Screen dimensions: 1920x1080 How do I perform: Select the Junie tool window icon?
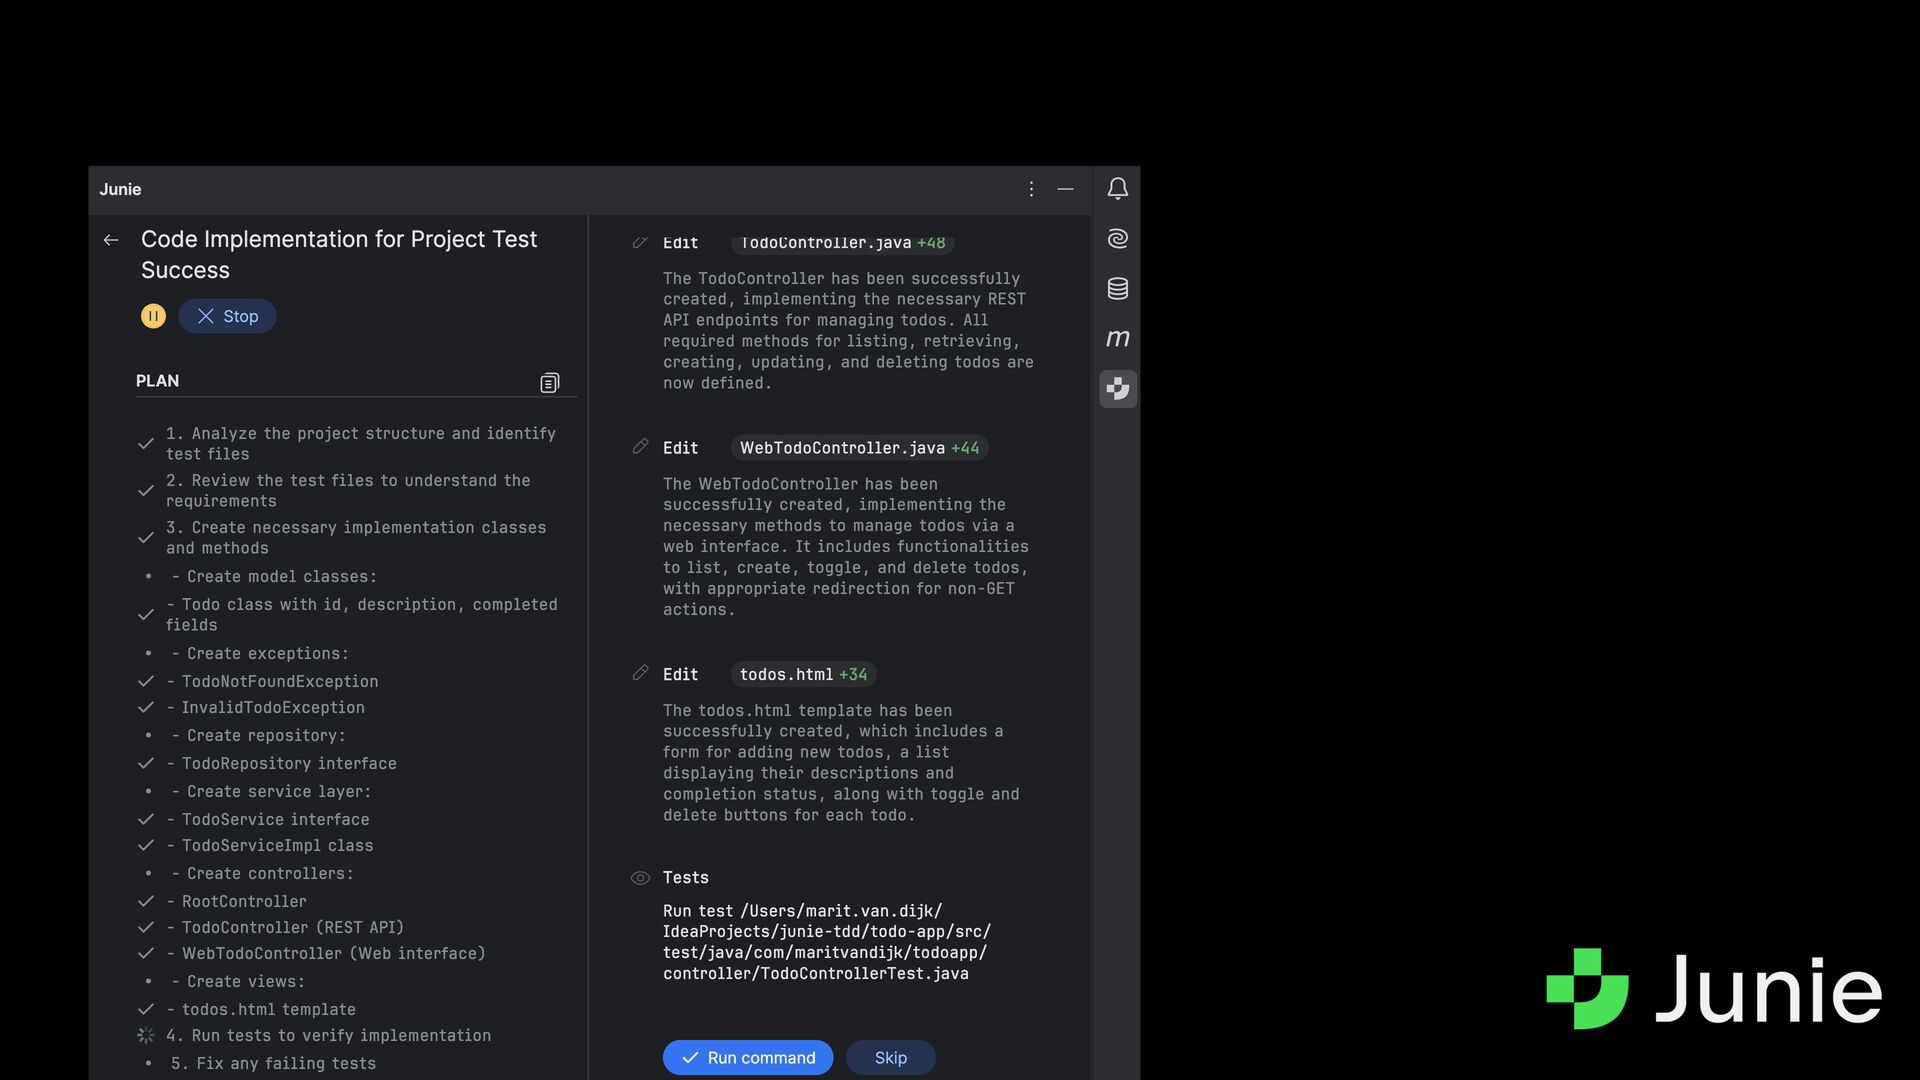[1117, 389]
